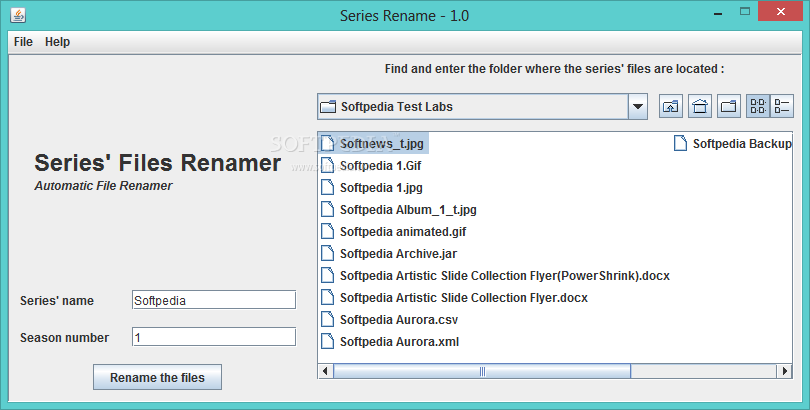Switch to list view

758,106
